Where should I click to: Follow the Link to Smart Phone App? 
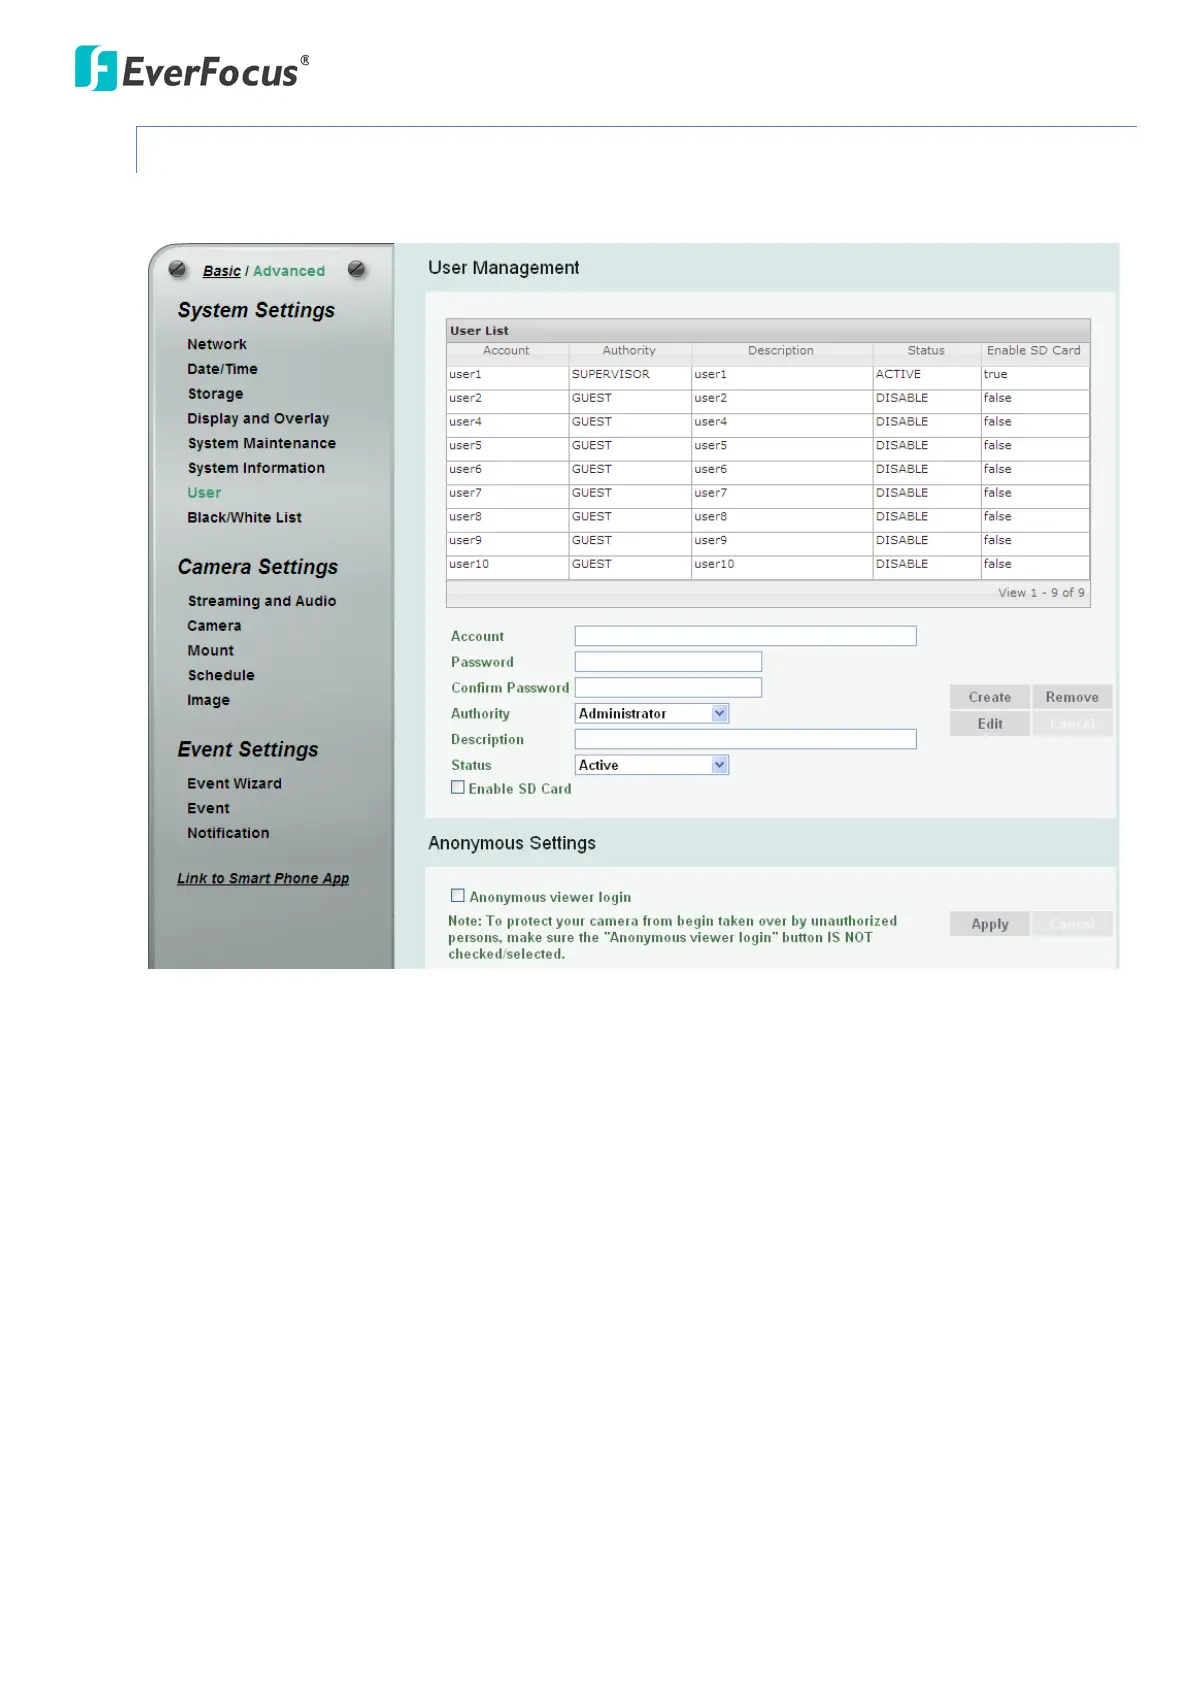point(263,879)
